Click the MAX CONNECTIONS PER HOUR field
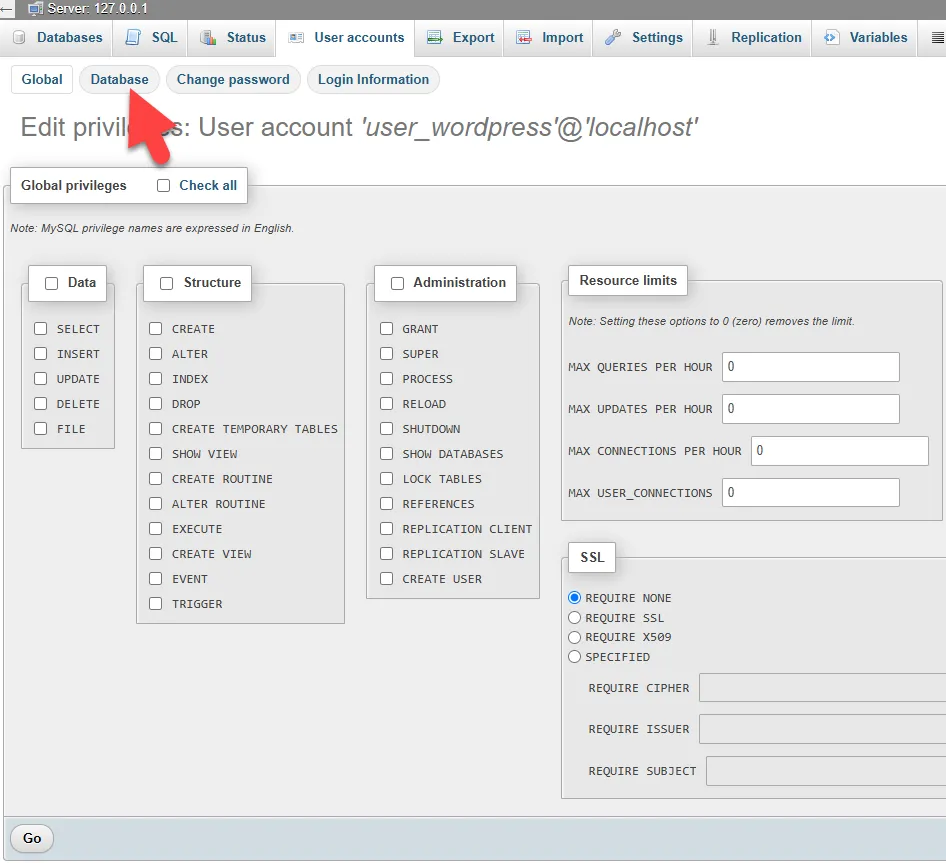Screen dimensions: 946x863 click(x=839, y=451)
